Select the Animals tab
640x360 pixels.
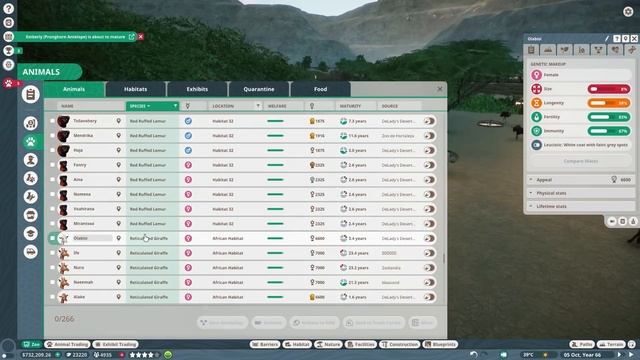[x=74, y=89]
